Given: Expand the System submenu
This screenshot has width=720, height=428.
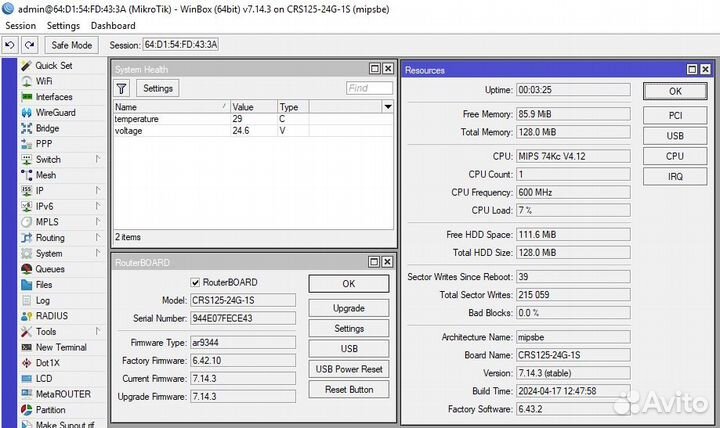Looking at the screenshot, I should click(x=98, y=253).
